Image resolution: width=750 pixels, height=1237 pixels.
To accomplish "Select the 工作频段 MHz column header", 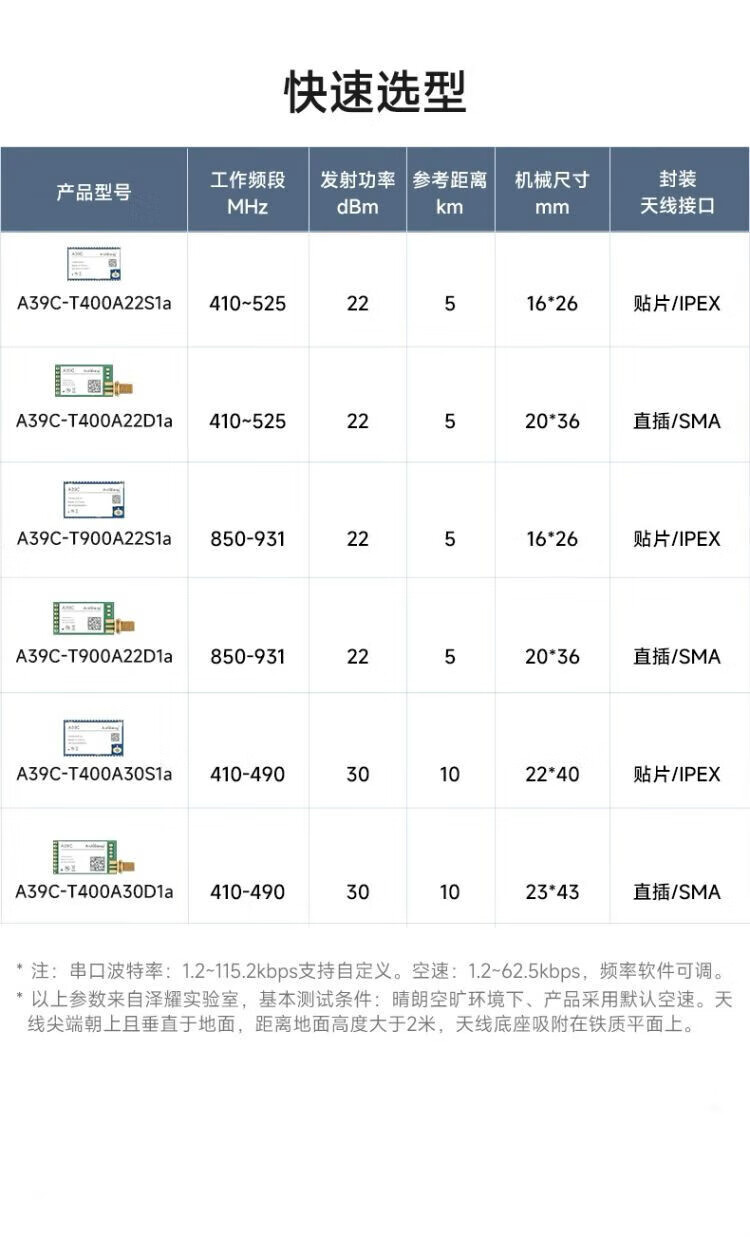I will coord(248,192).
